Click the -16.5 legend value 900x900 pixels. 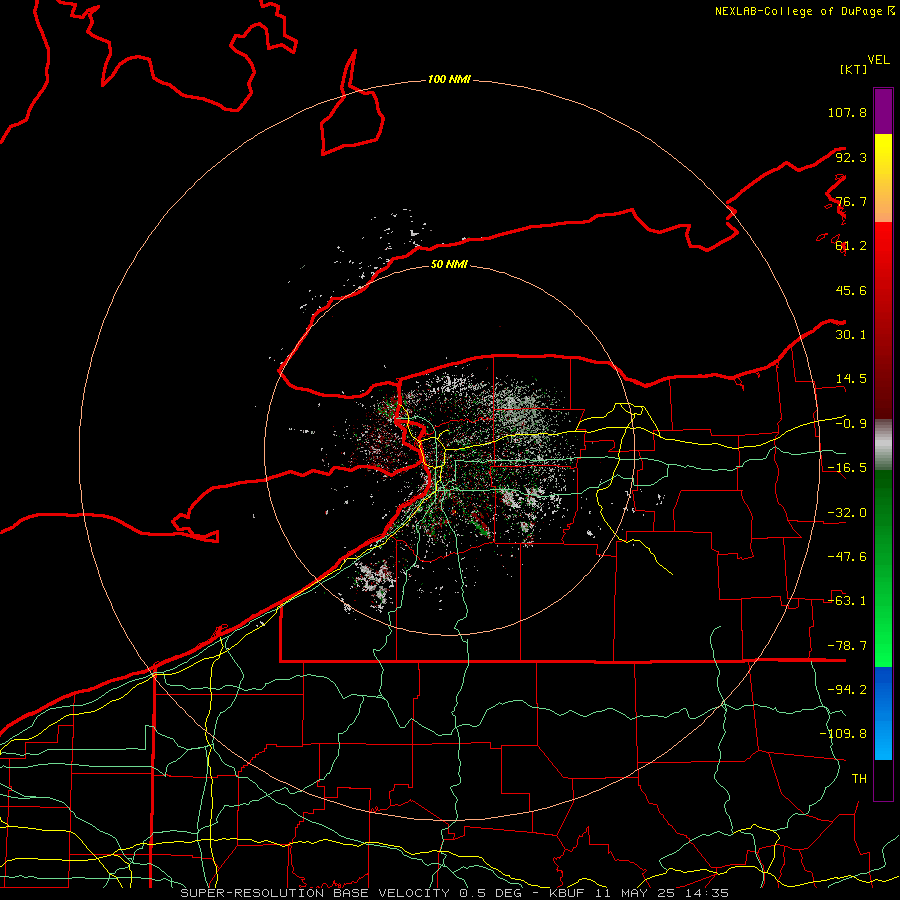point(847,468)
